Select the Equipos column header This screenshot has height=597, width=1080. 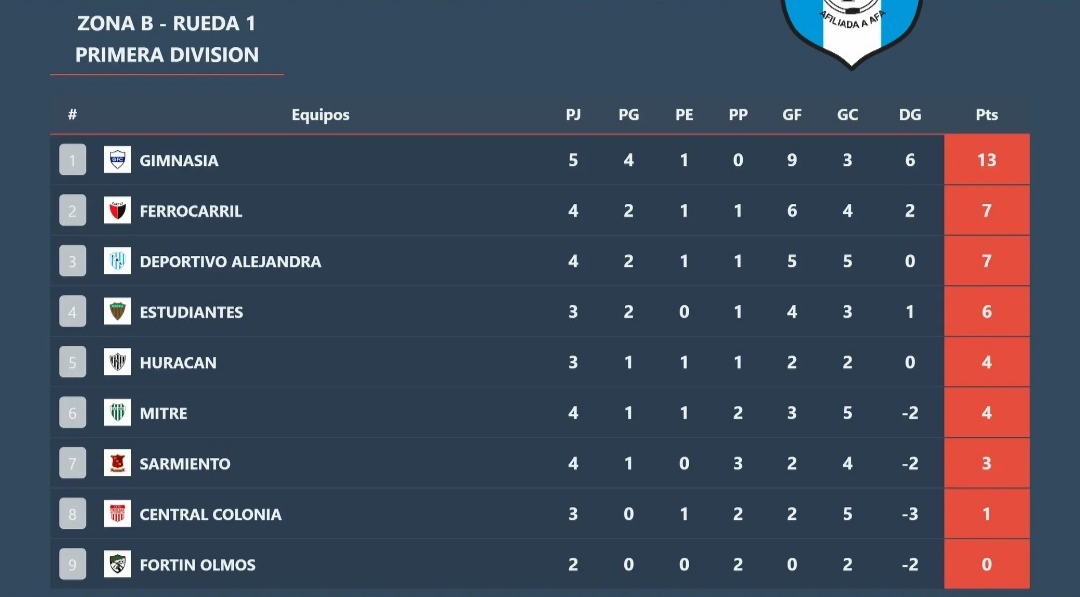tap(320, 115)
